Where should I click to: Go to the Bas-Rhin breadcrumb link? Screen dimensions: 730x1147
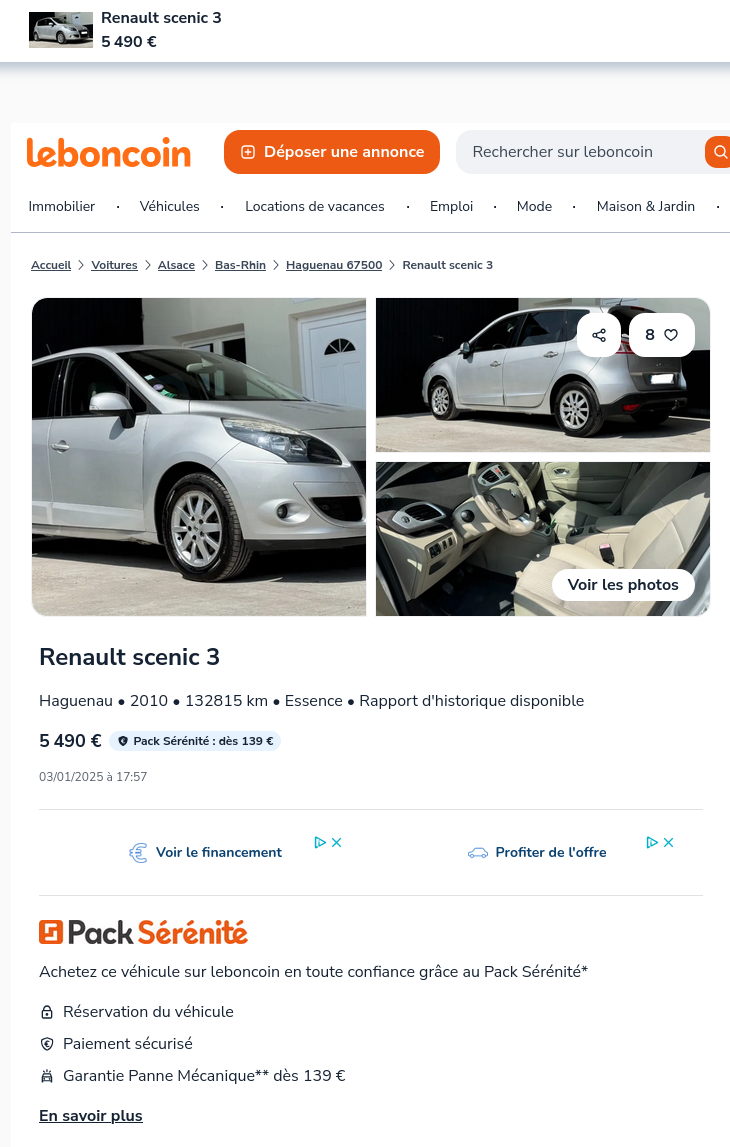click(x=241, y=265)
